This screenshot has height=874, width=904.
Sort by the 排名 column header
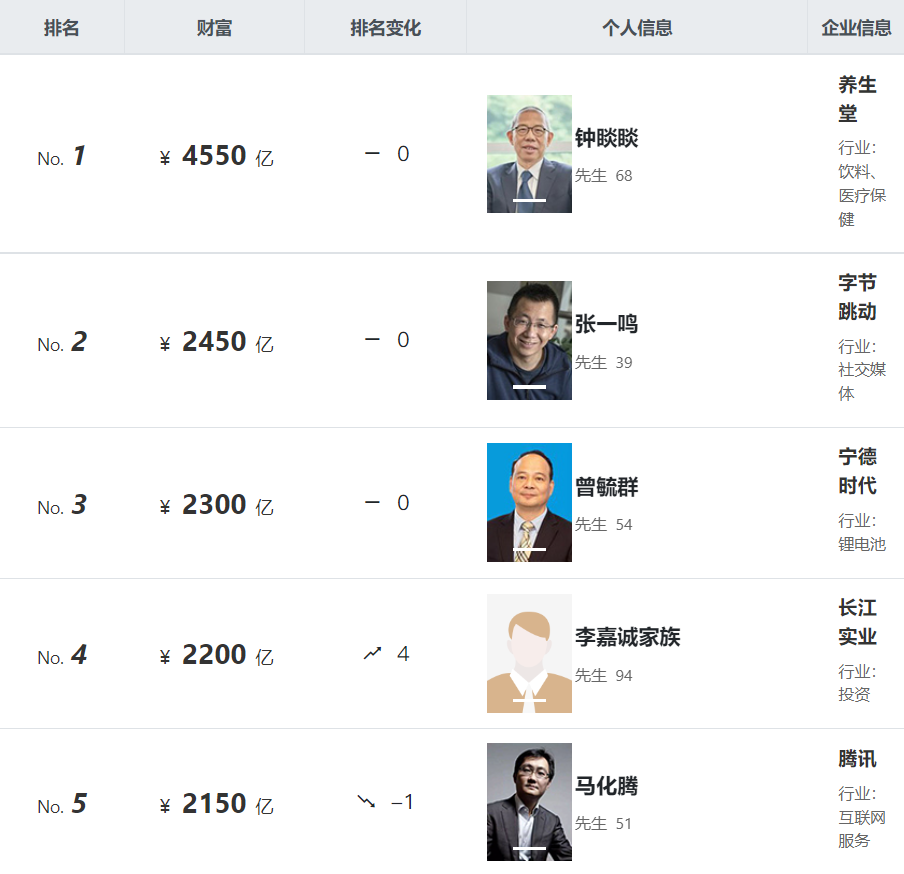pos(62,28)
